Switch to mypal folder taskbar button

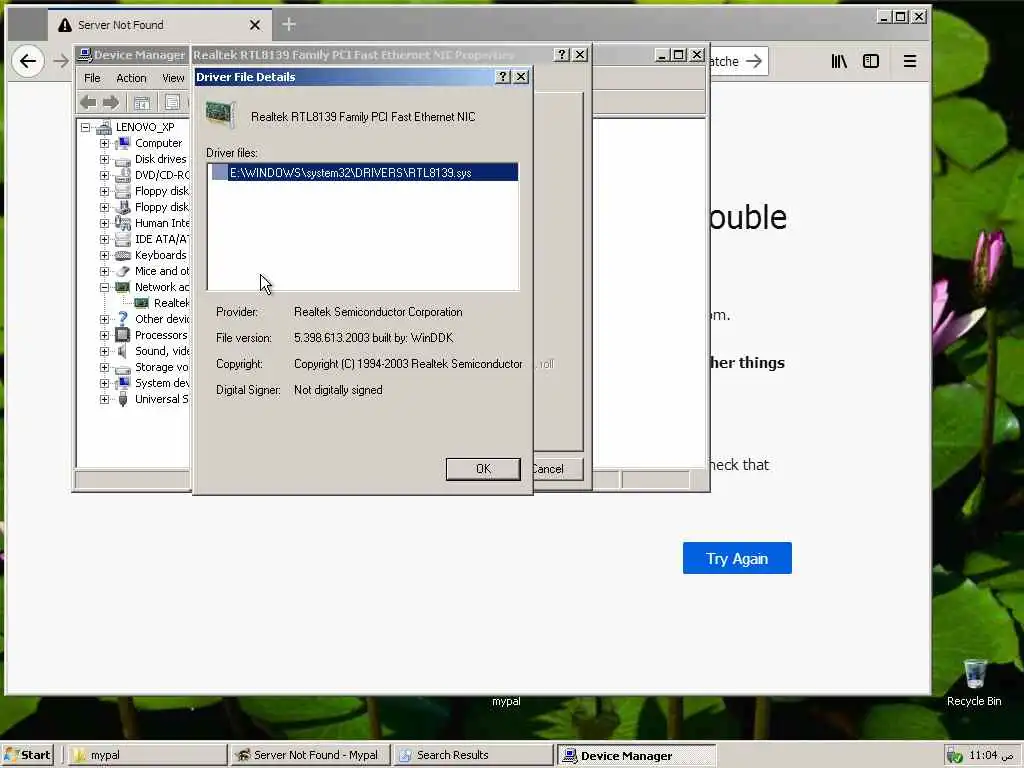(148, 755)
